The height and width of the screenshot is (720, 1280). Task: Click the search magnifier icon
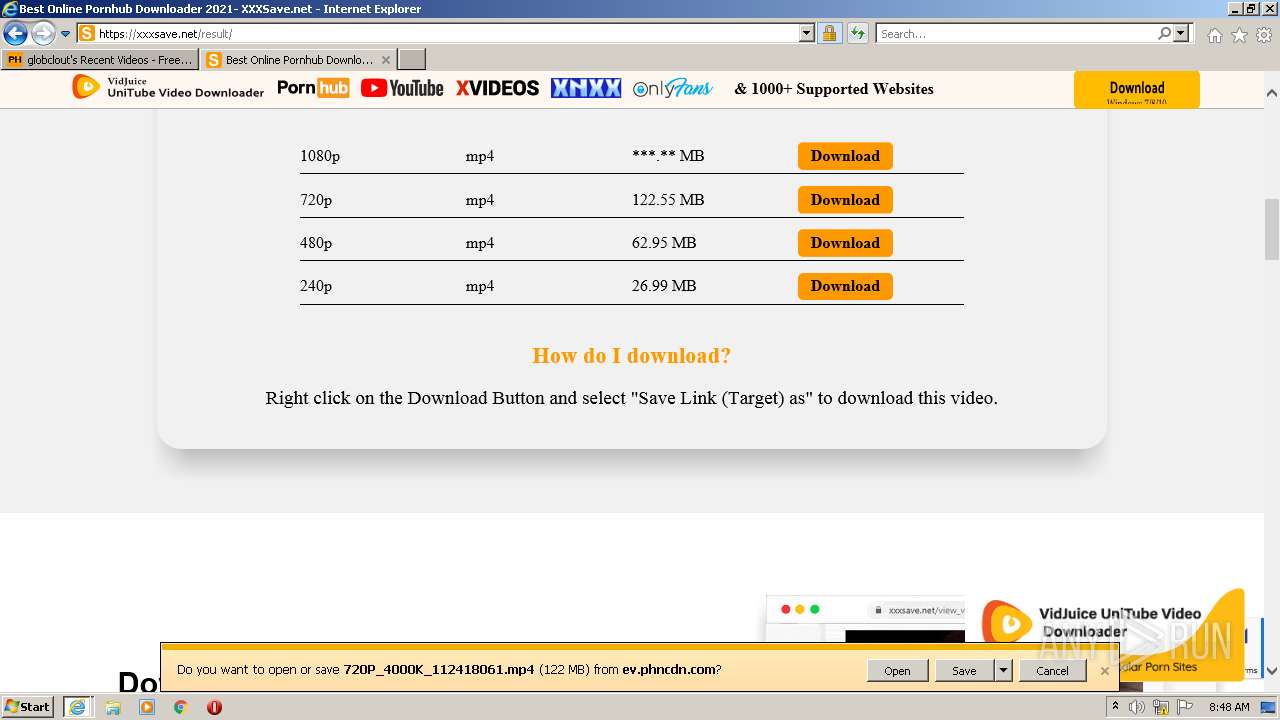pos(1164,33)
